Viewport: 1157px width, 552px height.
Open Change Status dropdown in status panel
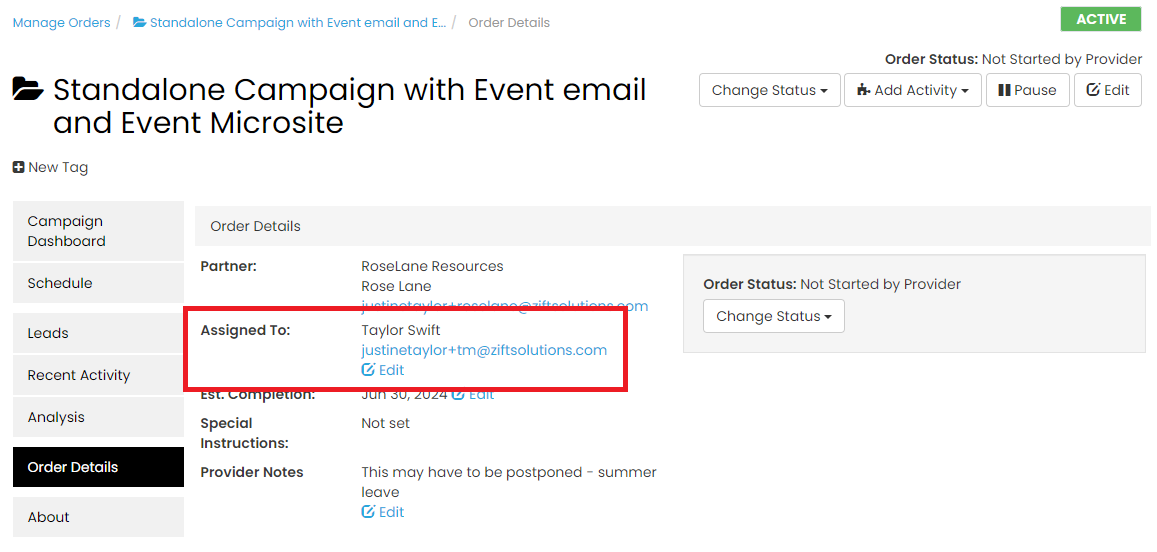click(774, 316)
